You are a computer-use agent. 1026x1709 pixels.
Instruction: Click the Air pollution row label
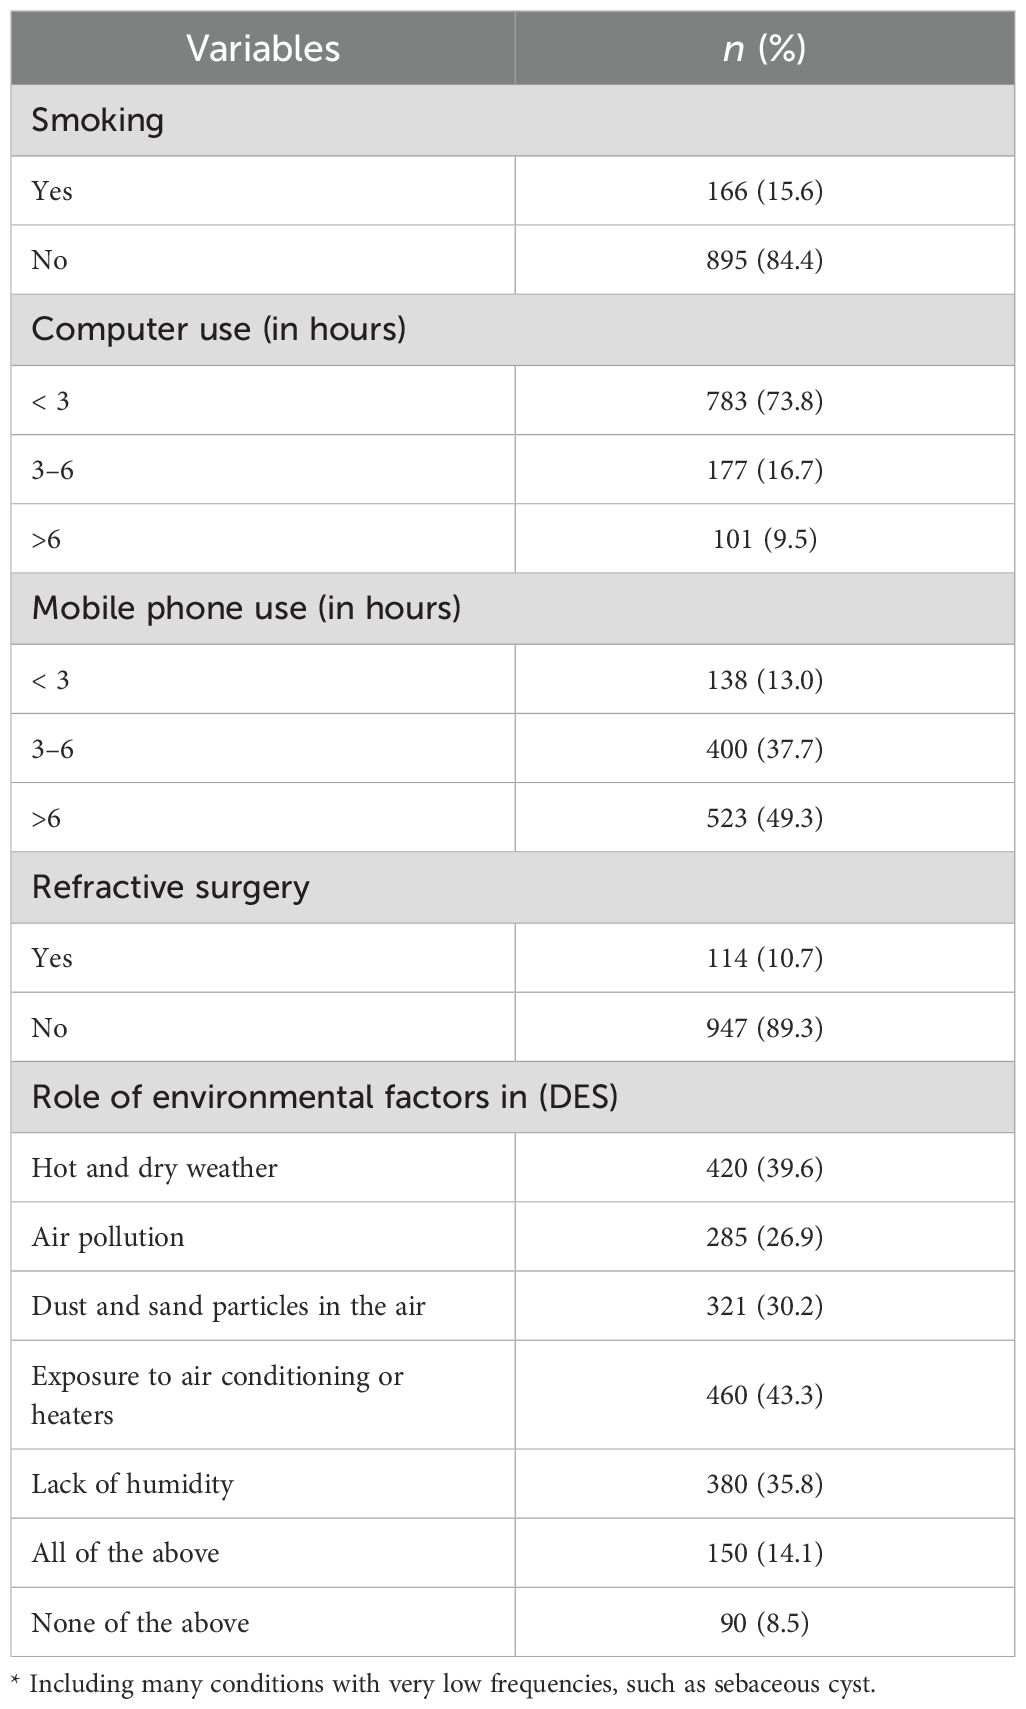pos(108,1237)
